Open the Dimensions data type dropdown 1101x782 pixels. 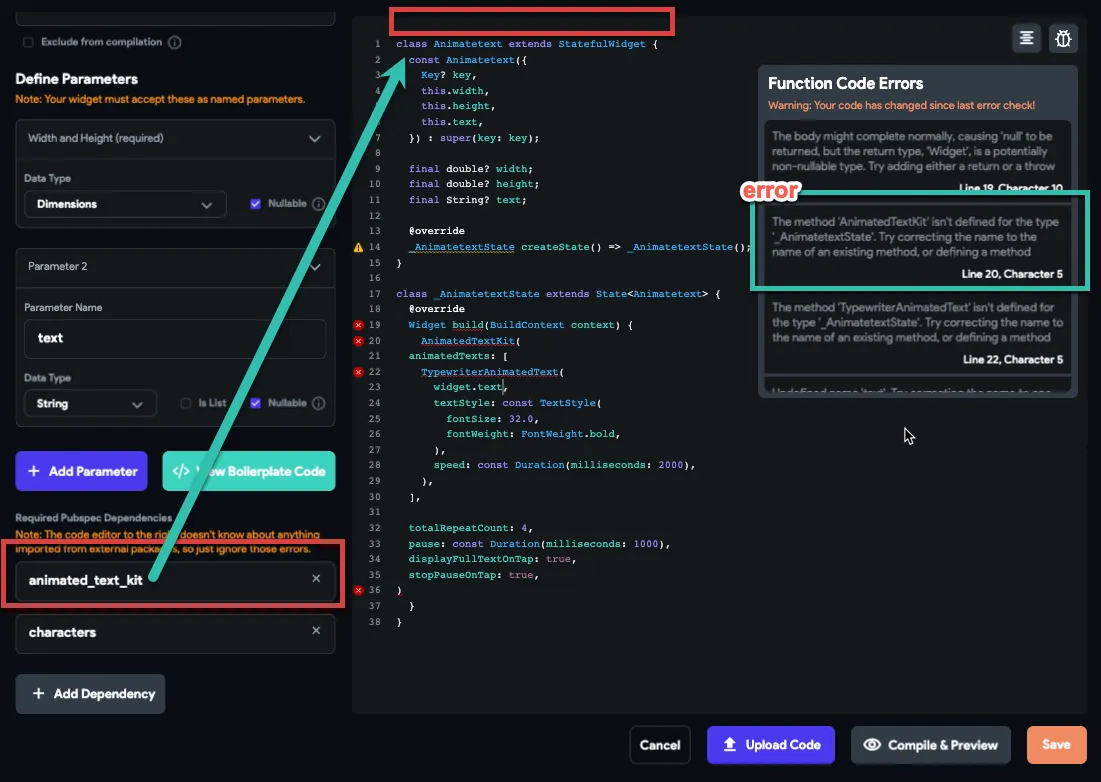125,204
